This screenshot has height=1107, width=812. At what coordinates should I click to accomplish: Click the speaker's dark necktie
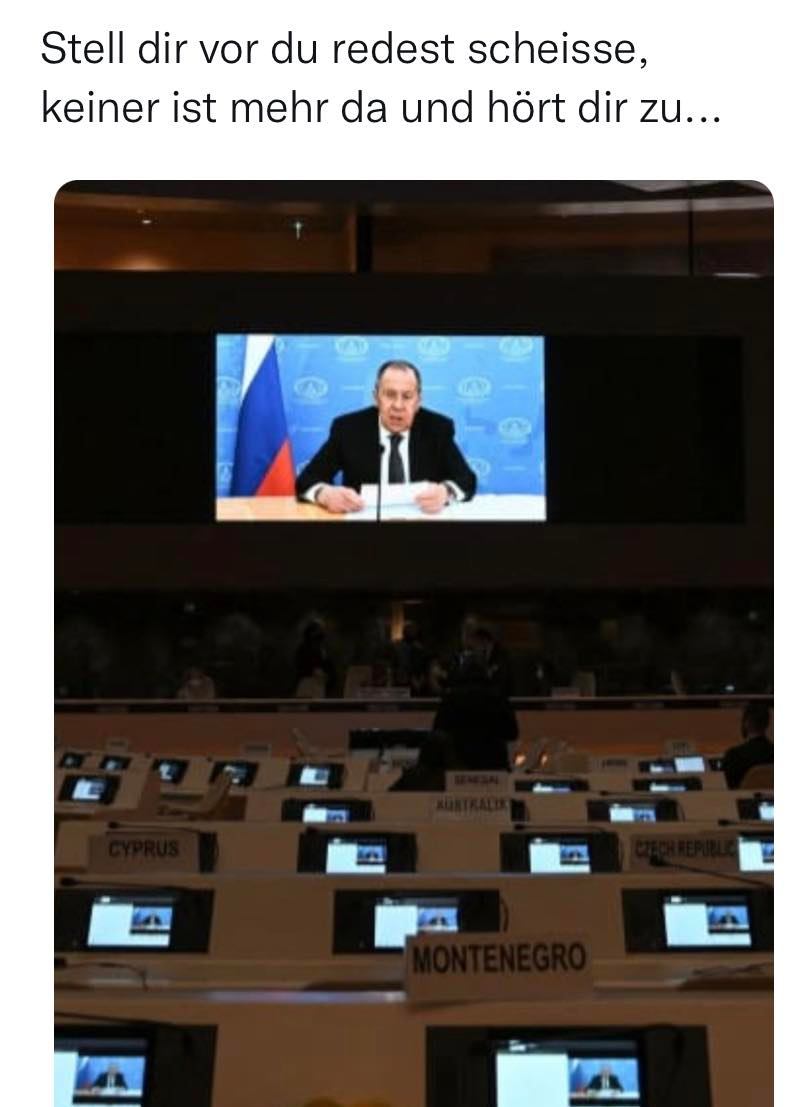point(395,459)
